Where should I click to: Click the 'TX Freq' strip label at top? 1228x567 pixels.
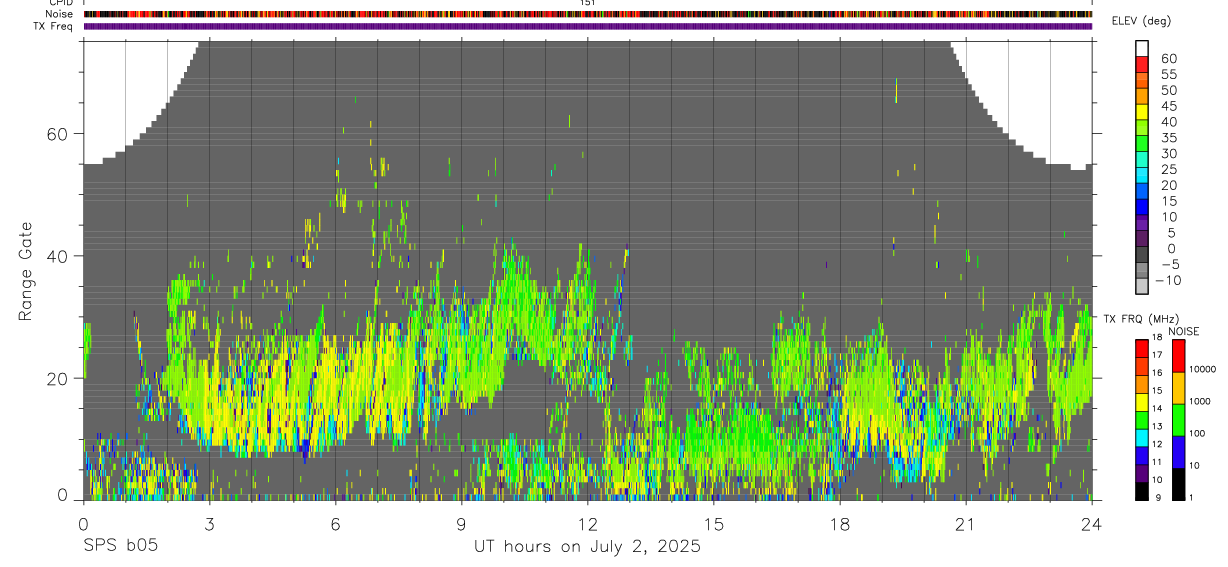click(54, 26)
